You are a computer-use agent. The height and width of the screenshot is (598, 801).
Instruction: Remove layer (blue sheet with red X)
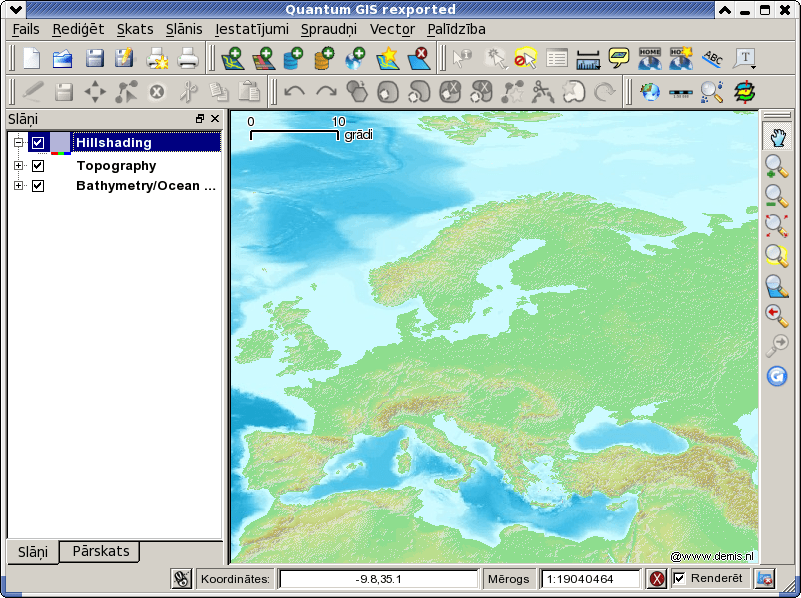[418, 58]
